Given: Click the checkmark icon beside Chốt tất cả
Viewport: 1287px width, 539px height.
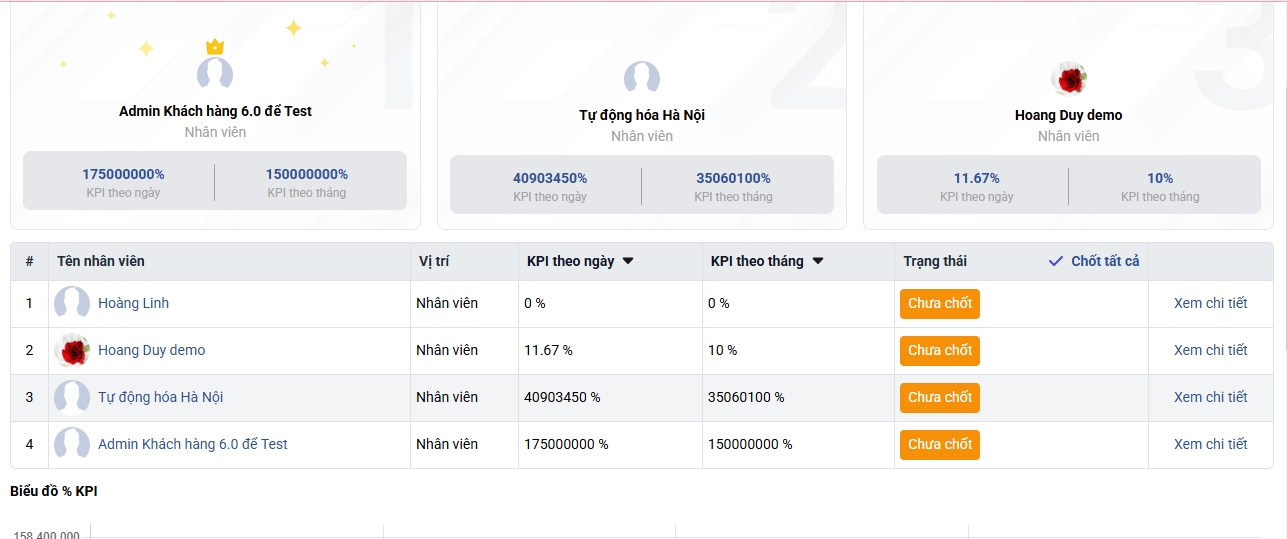Looking at the screenshot, I should pyautogui.click(x=1055, y=261).
